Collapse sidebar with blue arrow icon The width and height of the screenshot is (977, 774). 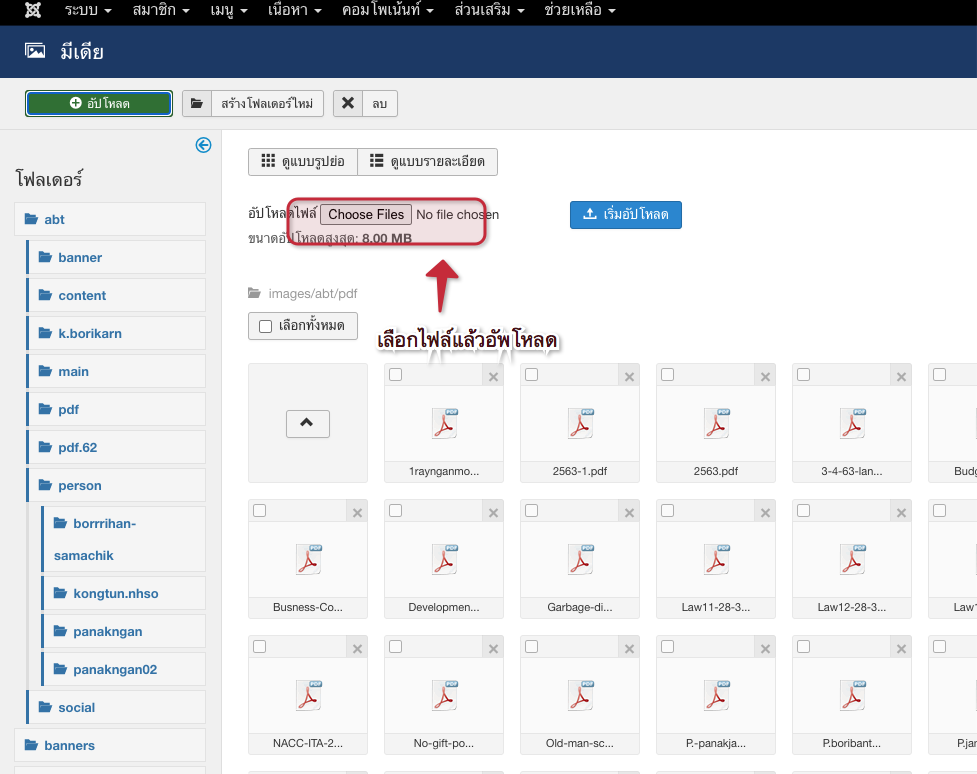click(203, 145)
